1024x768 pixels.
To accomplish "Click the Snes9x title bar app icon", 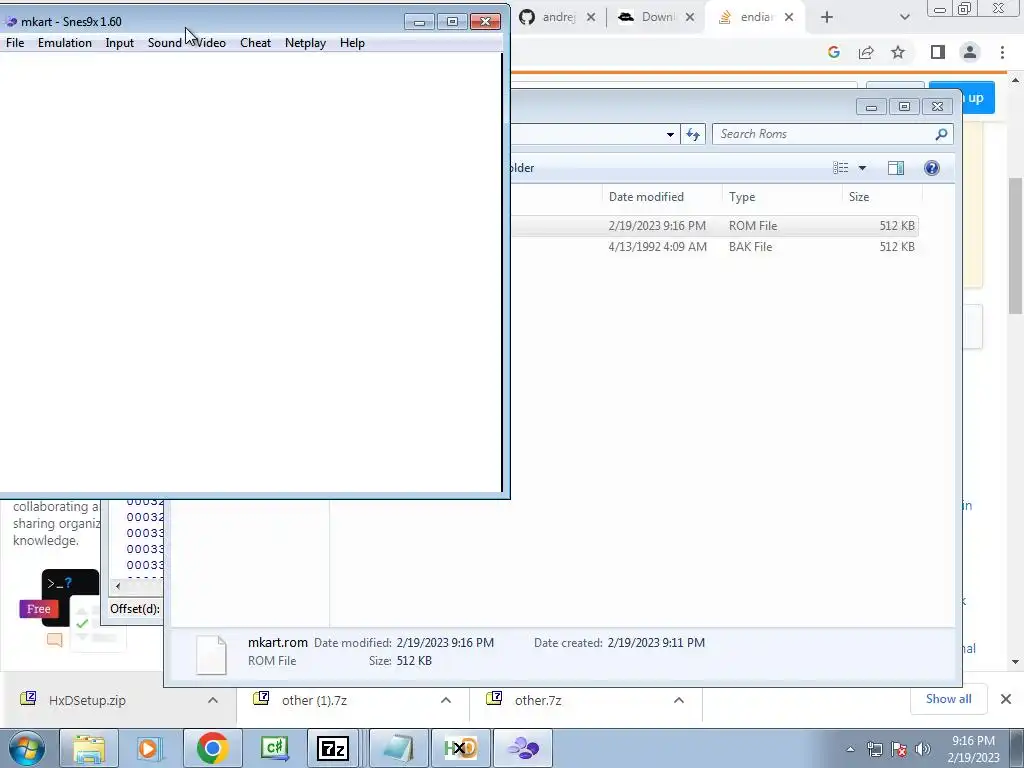I will point(10,22).
